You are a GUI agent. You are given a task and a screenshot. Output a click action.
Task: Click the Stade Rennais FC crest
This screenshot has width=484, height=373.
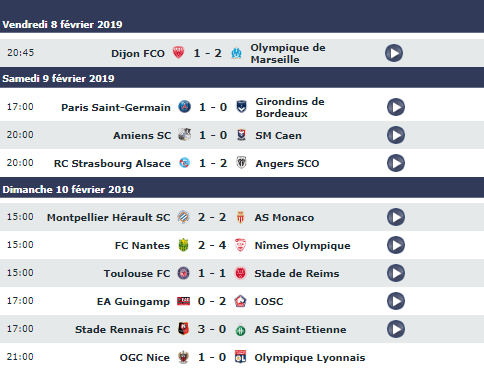tap(183, 329)
